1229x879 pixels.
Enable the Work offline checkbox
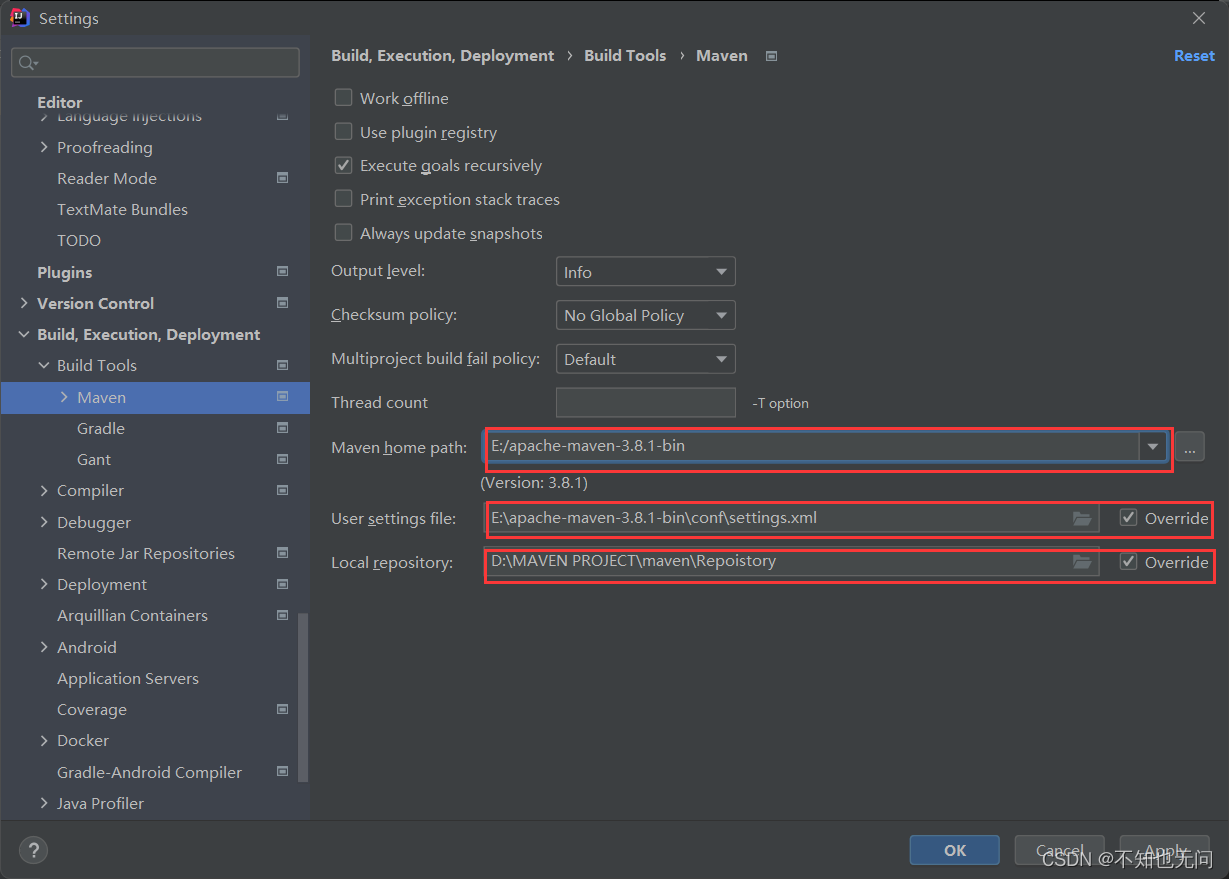pos(343,98)
